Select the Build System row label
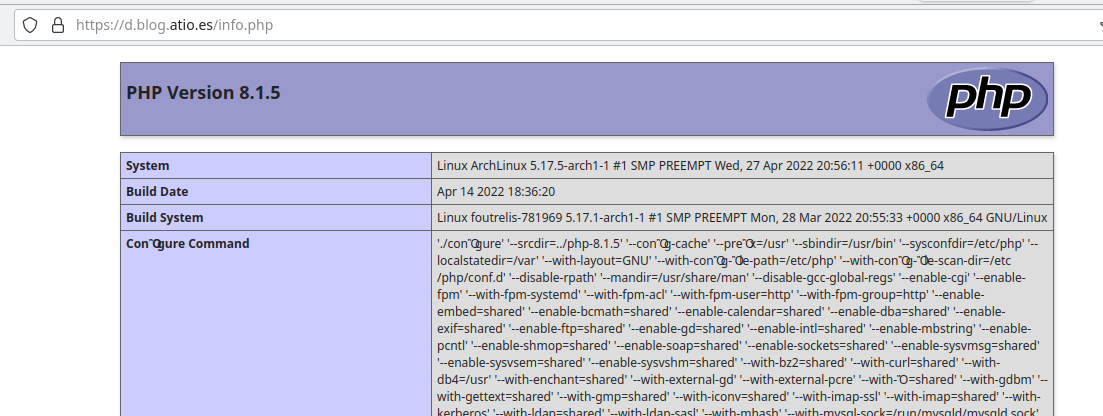Viewport: 1103px width, 416px height. pyautogui.click(x=164, y=217)
